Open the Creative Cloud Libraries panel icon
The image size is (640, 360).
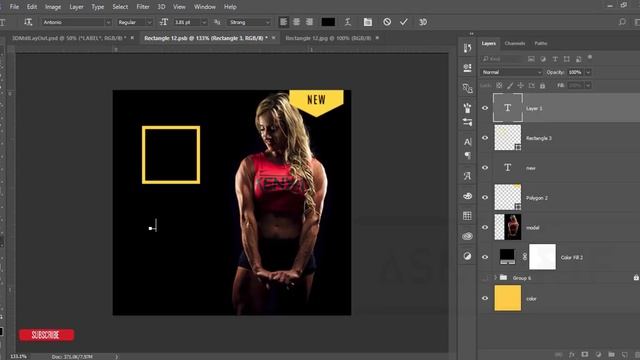coord(467,236)
